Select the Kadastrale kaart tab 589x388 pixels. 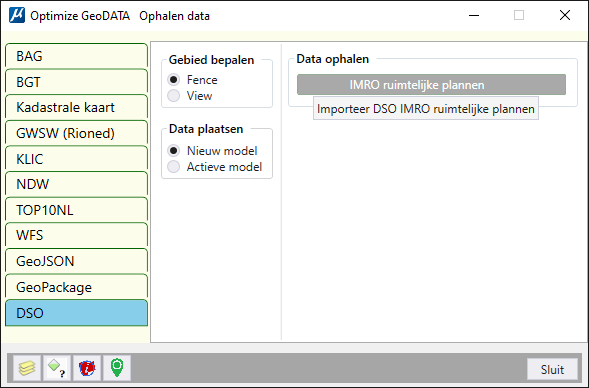tap(76, 107)
